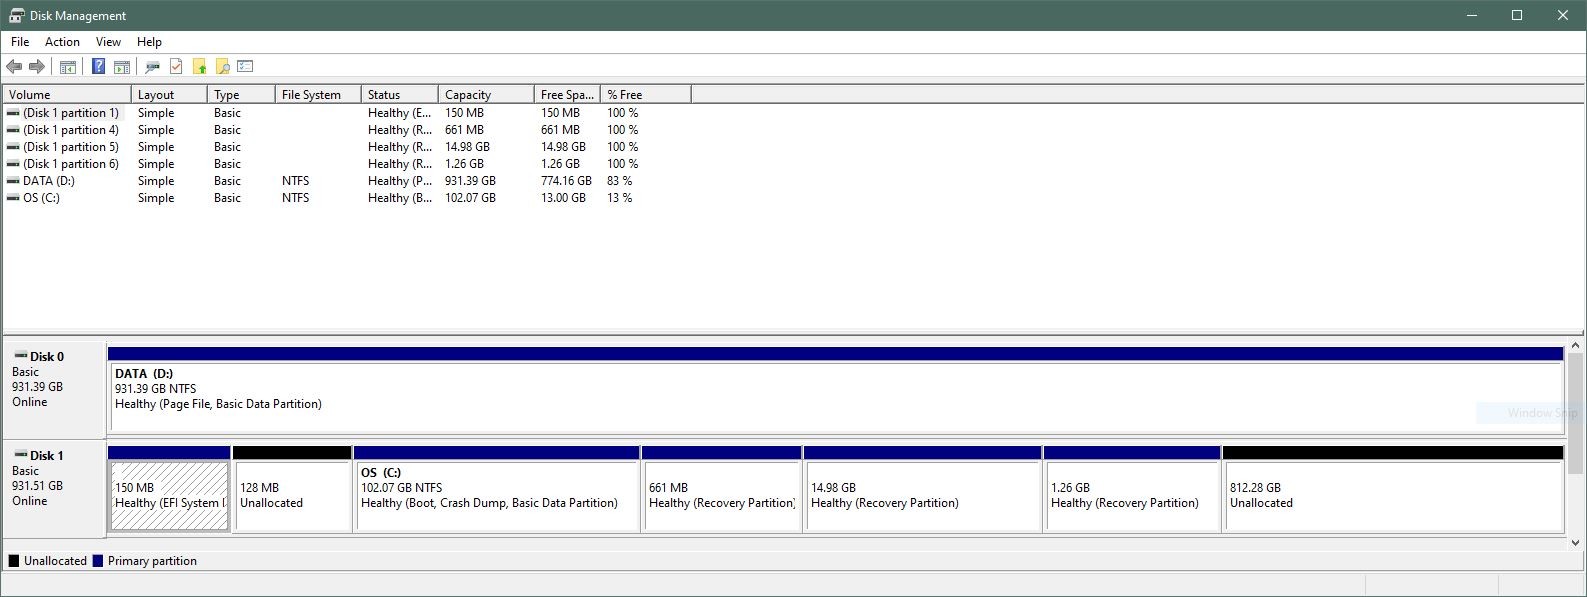Screen dimensions: 1587x597
Task: Sort by the Free Space column header
Action: tap(567, 95)
